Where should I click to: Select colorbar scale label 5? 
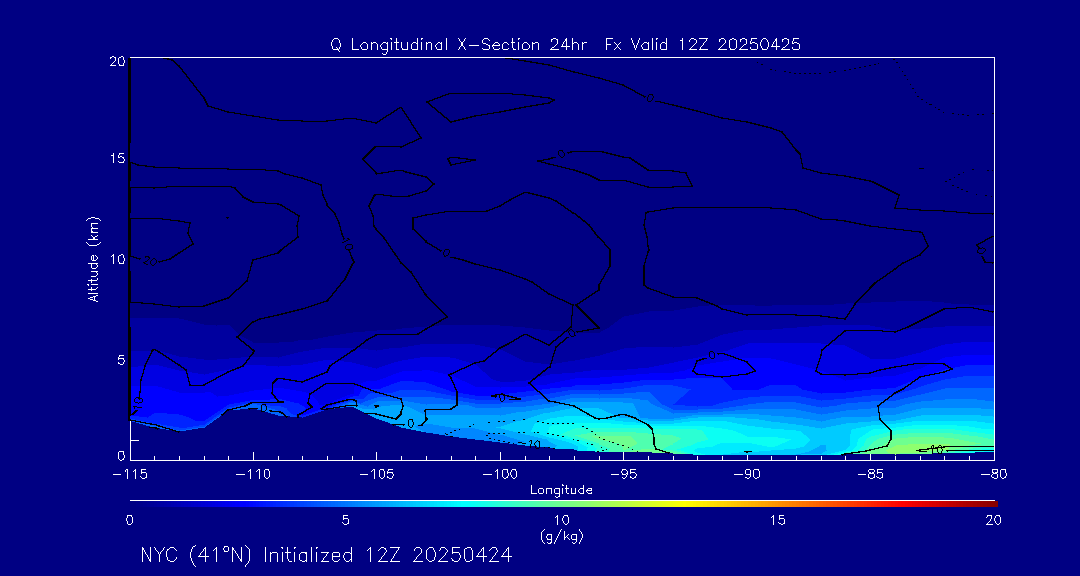point(346,520)
